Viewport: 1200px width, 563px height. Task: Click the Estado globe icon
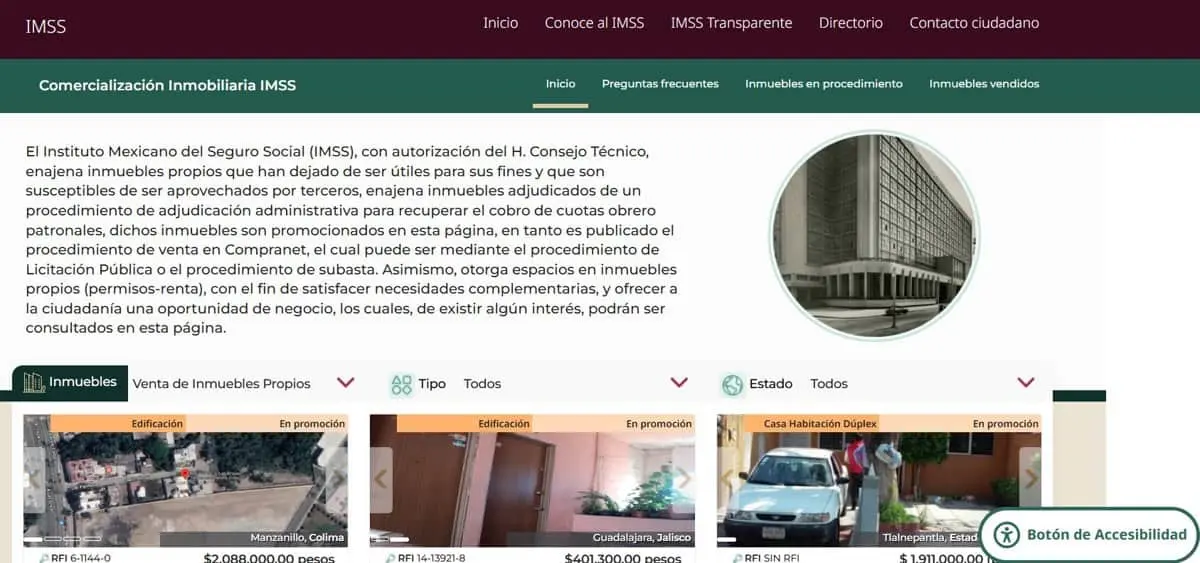(x=733, y=384)
